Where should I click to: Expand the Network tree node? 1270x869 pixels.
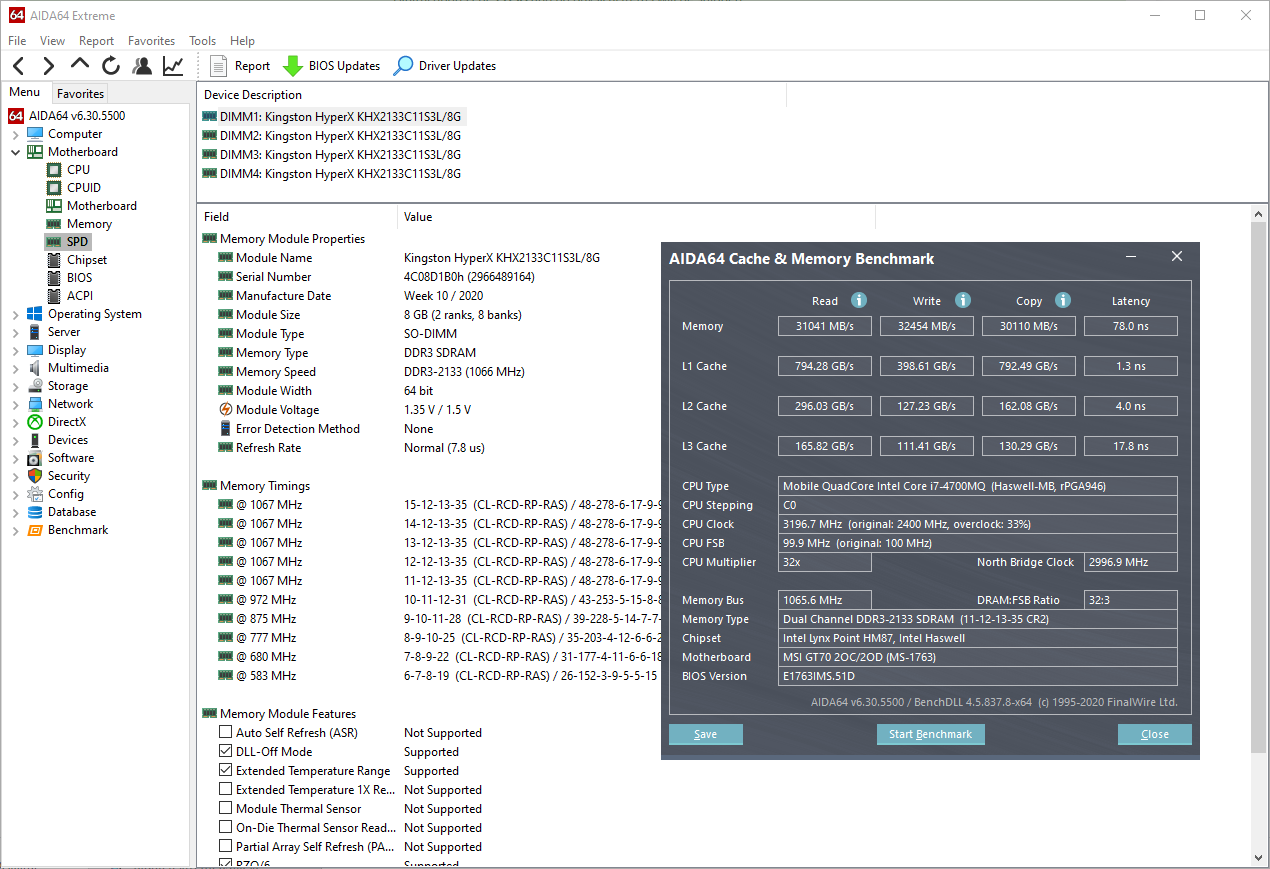(x=15, y=404)
